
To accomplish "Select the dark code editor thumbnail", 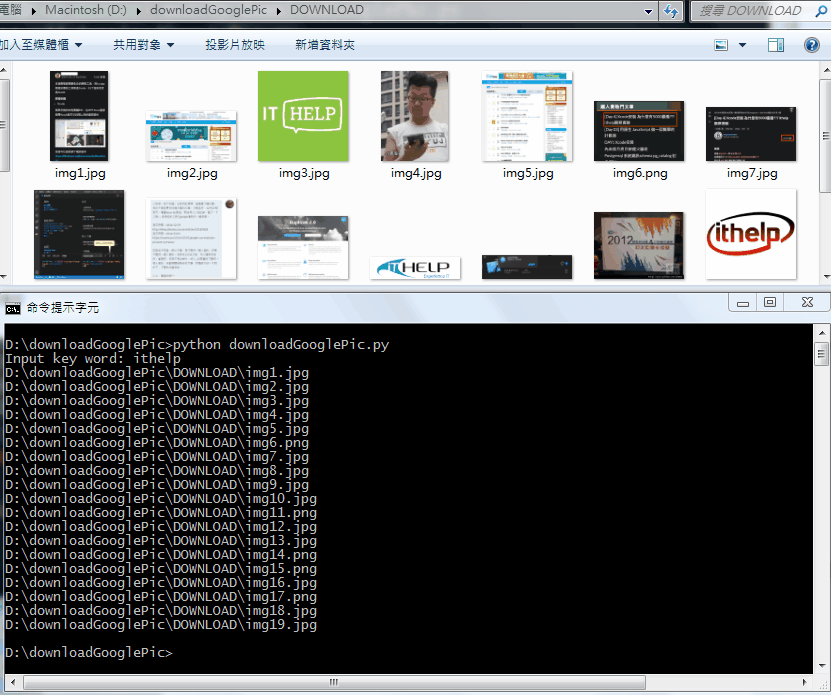I will click(x=79, y=234).
